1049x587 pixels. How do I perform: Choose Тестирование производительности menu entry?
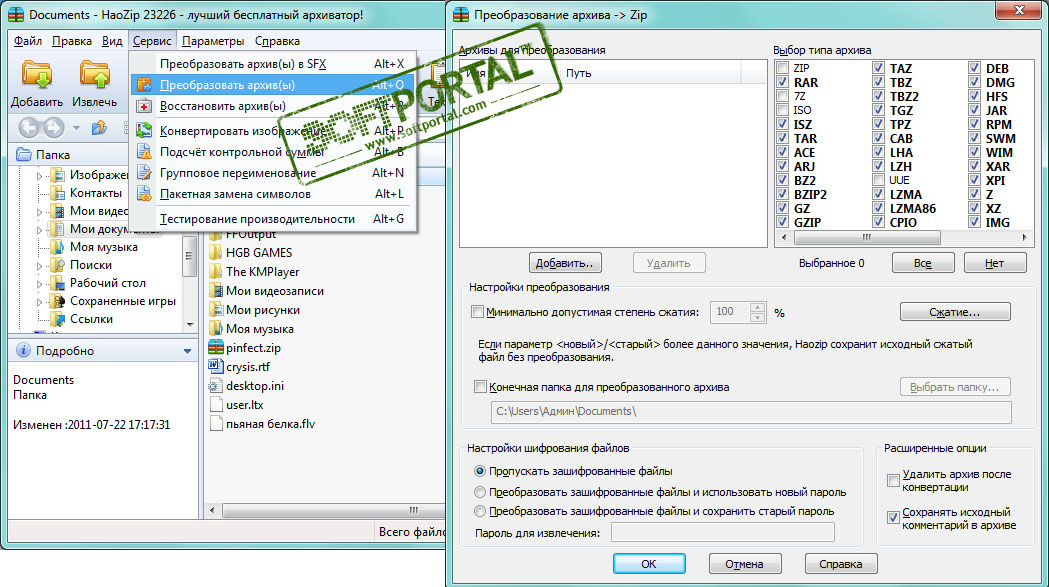point(274,219)
